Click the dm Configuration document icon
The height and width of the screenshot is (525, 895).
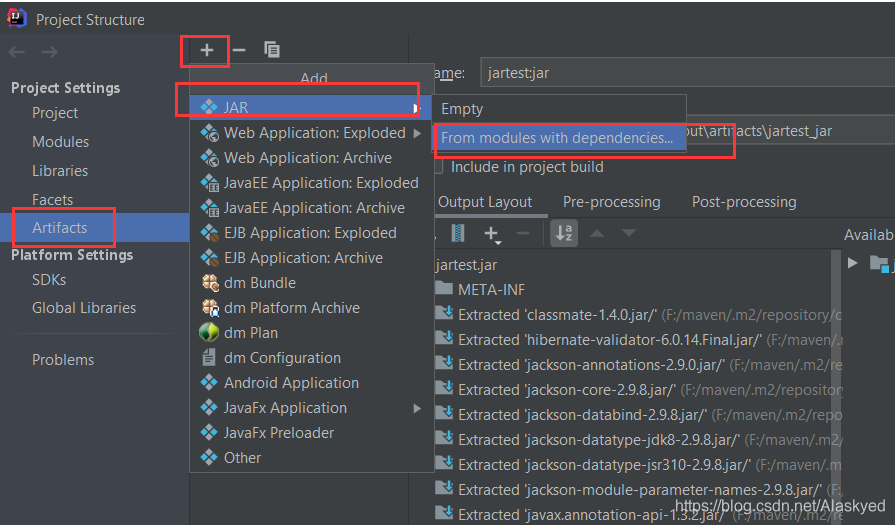coord(209,357)
